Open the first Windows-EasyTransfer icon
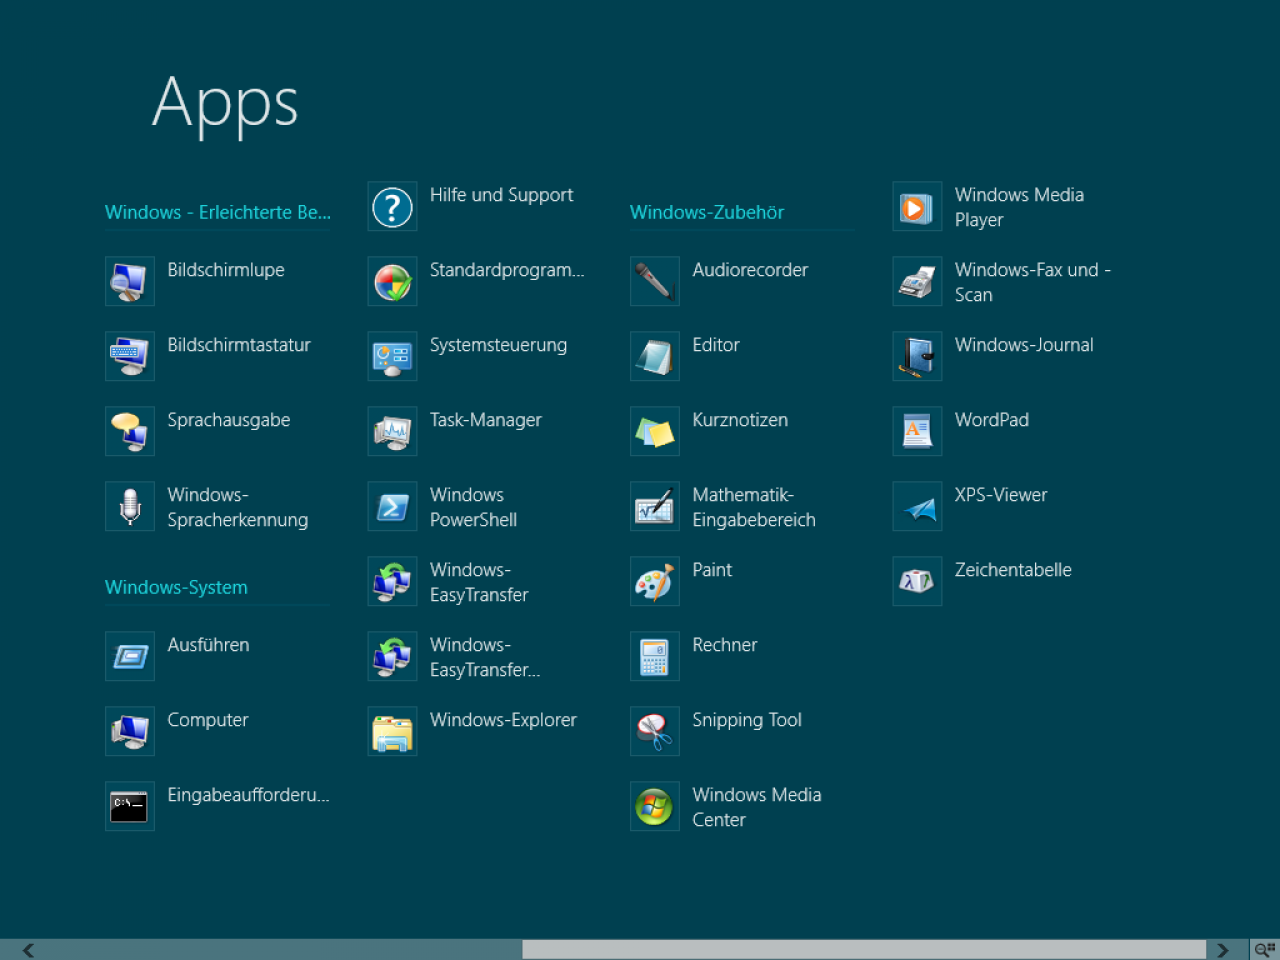This screenshot has width=1280, height=960. click(x=392, y=581)
